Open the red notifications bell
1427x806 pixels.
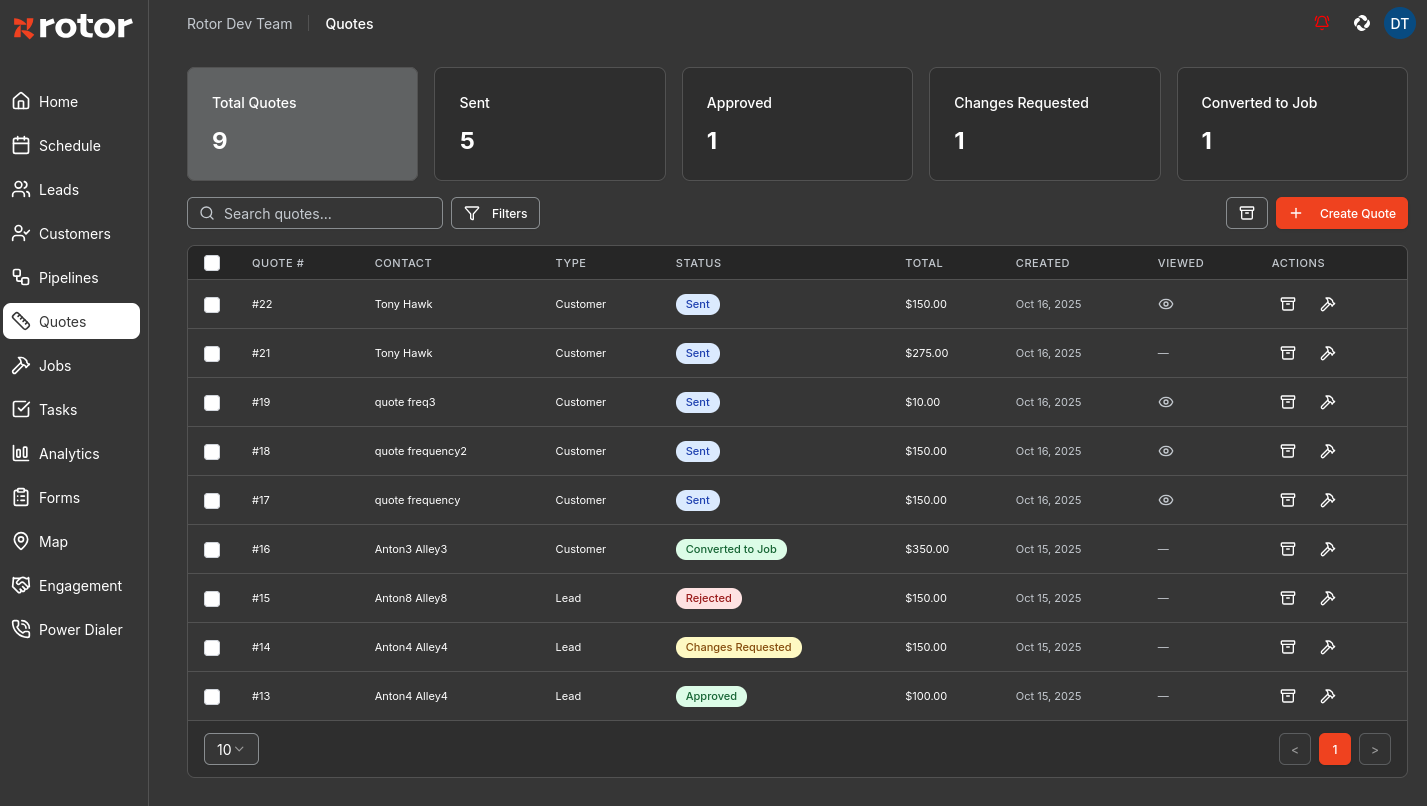(1322, 23)
